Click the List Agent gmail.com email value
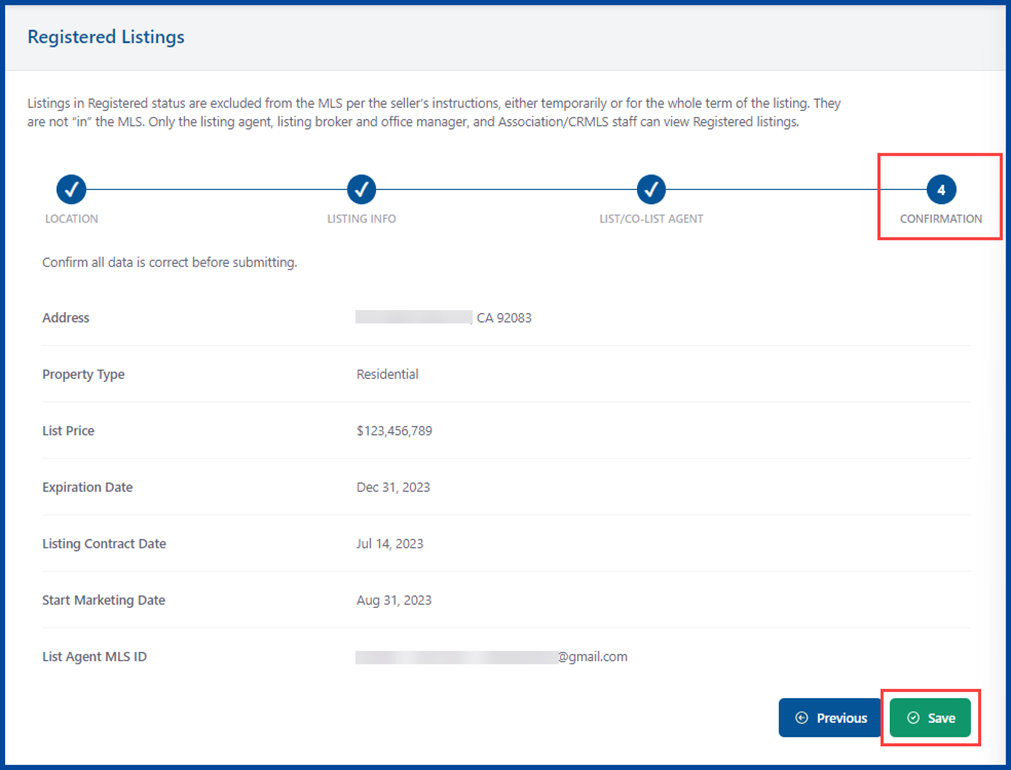1011x770 pixels. click(491, 657)
